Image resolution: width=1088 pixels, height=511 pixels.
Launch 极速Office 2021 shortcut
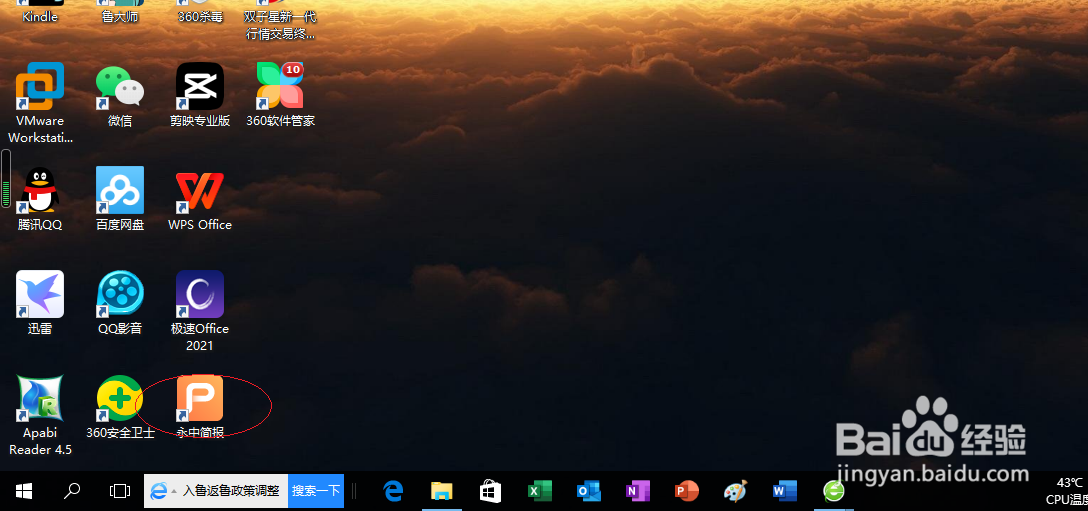tap(200, 311)
